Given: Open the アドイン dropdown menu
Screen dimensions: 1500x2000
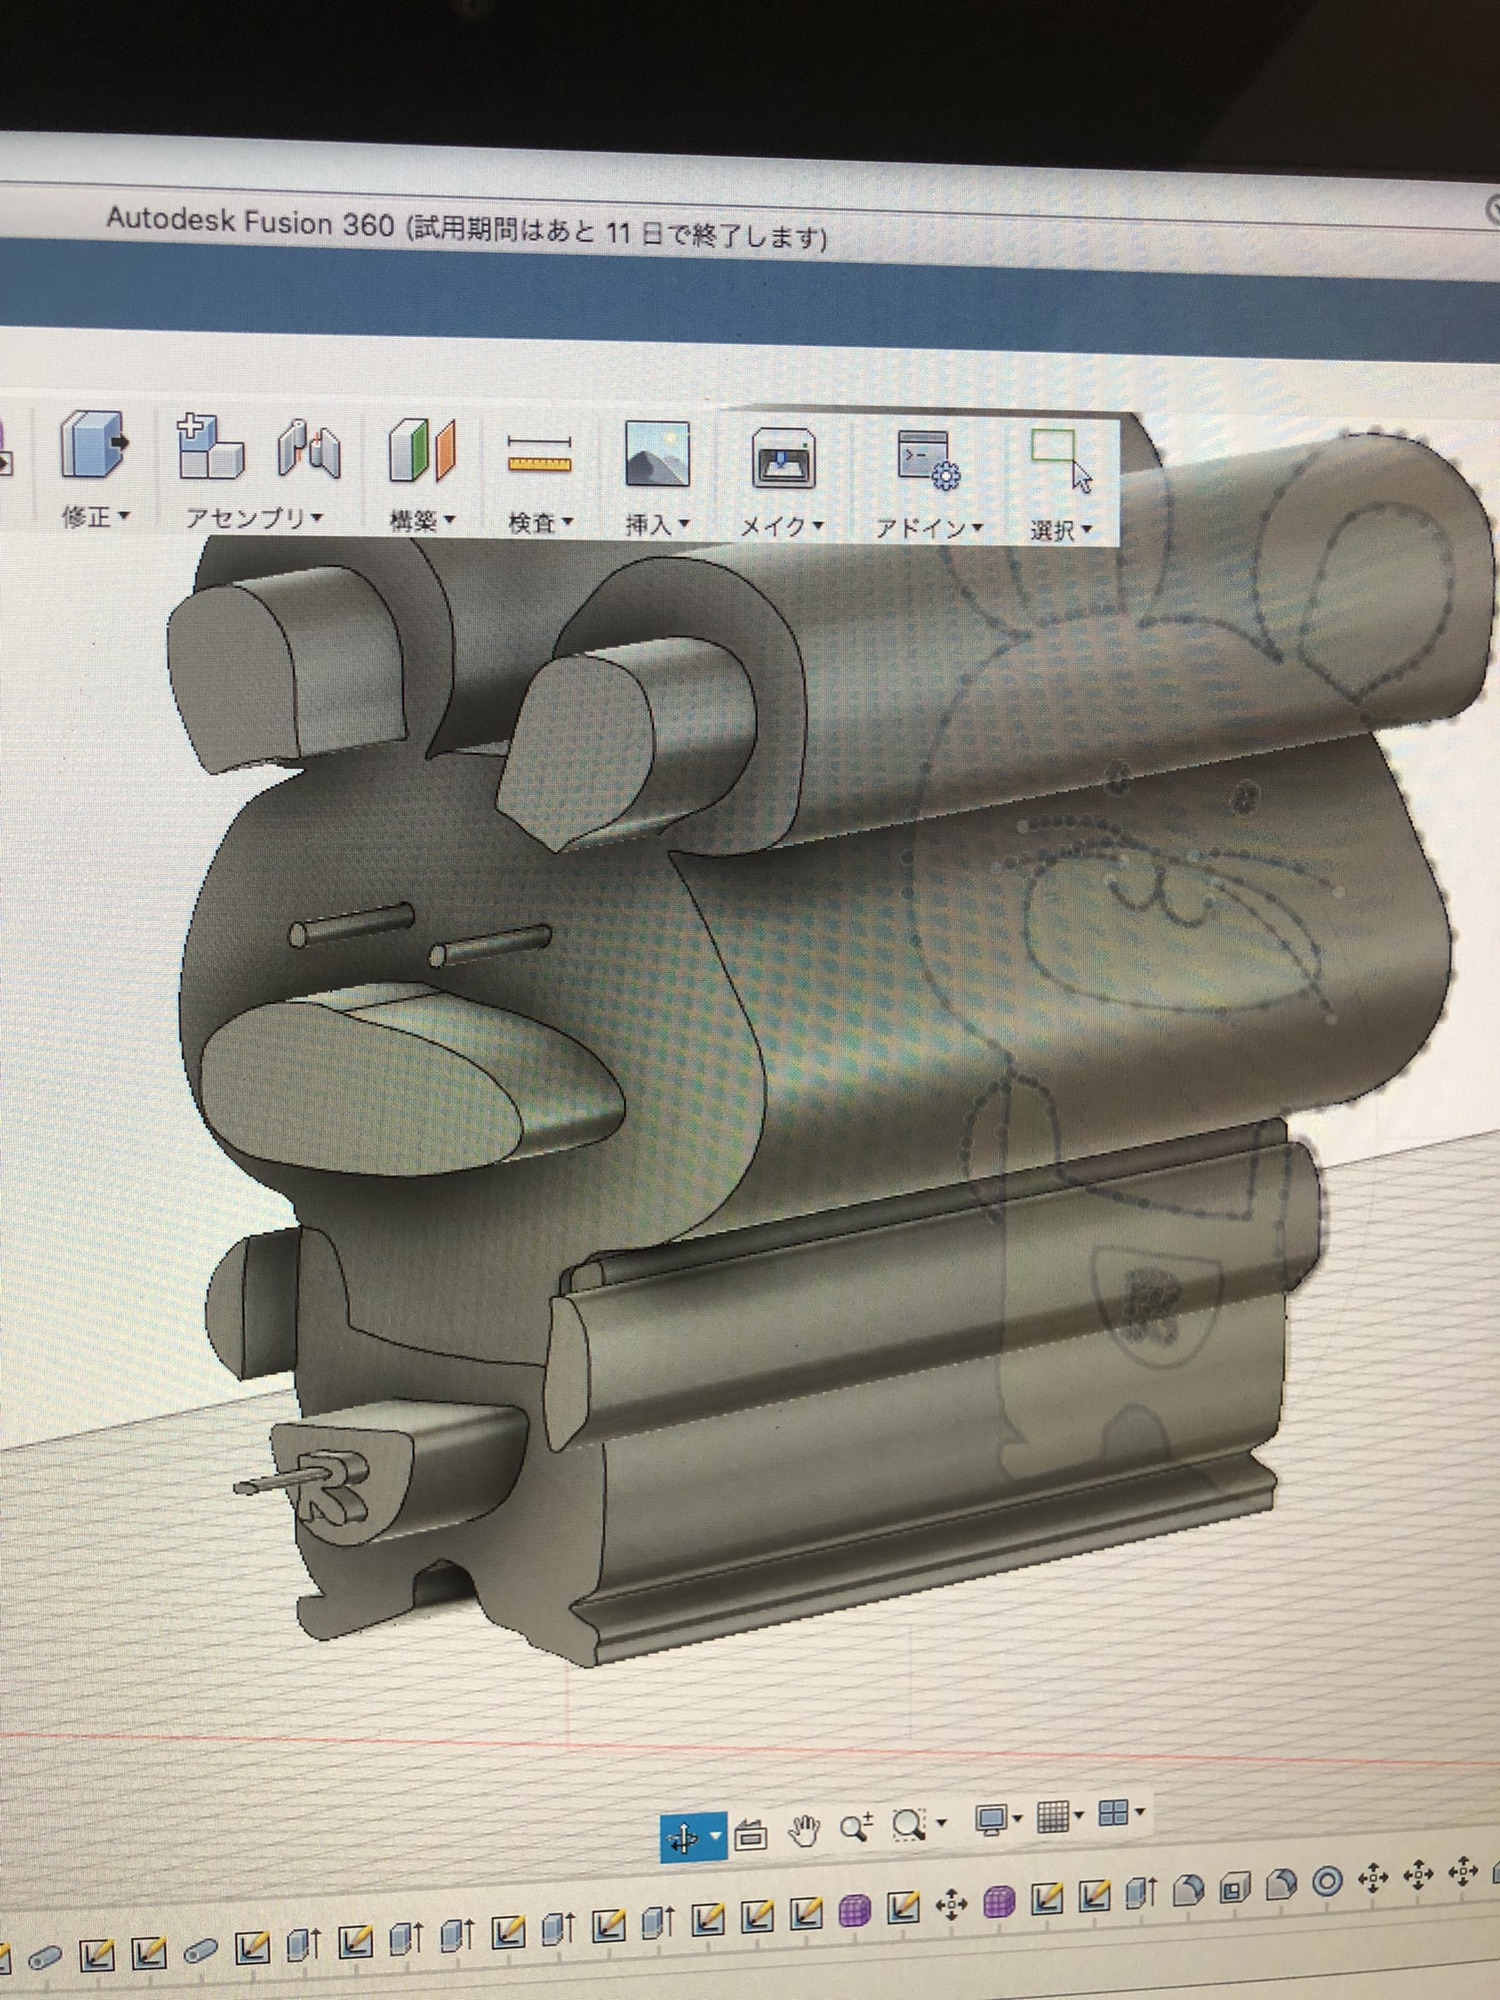Looking at the screenshot, I should [929, 527].
